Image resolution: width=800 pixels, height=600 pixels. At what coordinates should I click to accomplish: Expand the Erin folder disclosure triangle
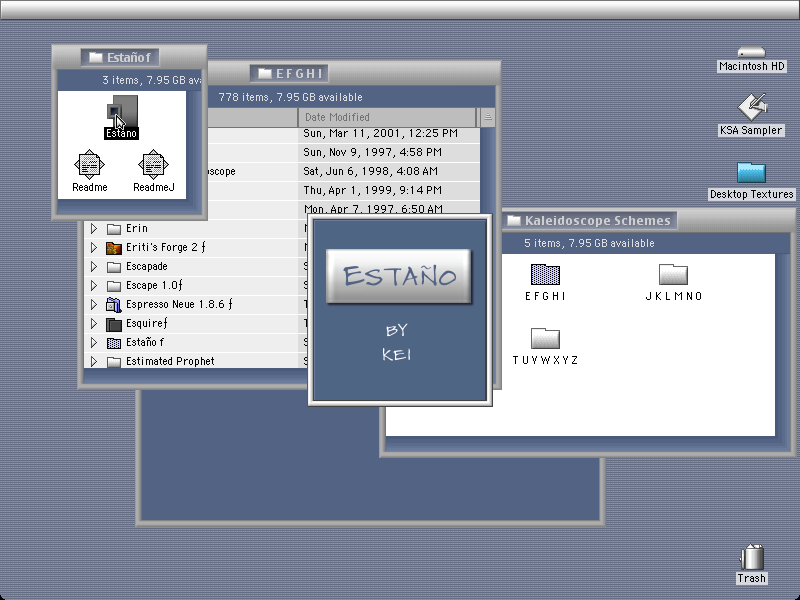[x=94, y=229]
